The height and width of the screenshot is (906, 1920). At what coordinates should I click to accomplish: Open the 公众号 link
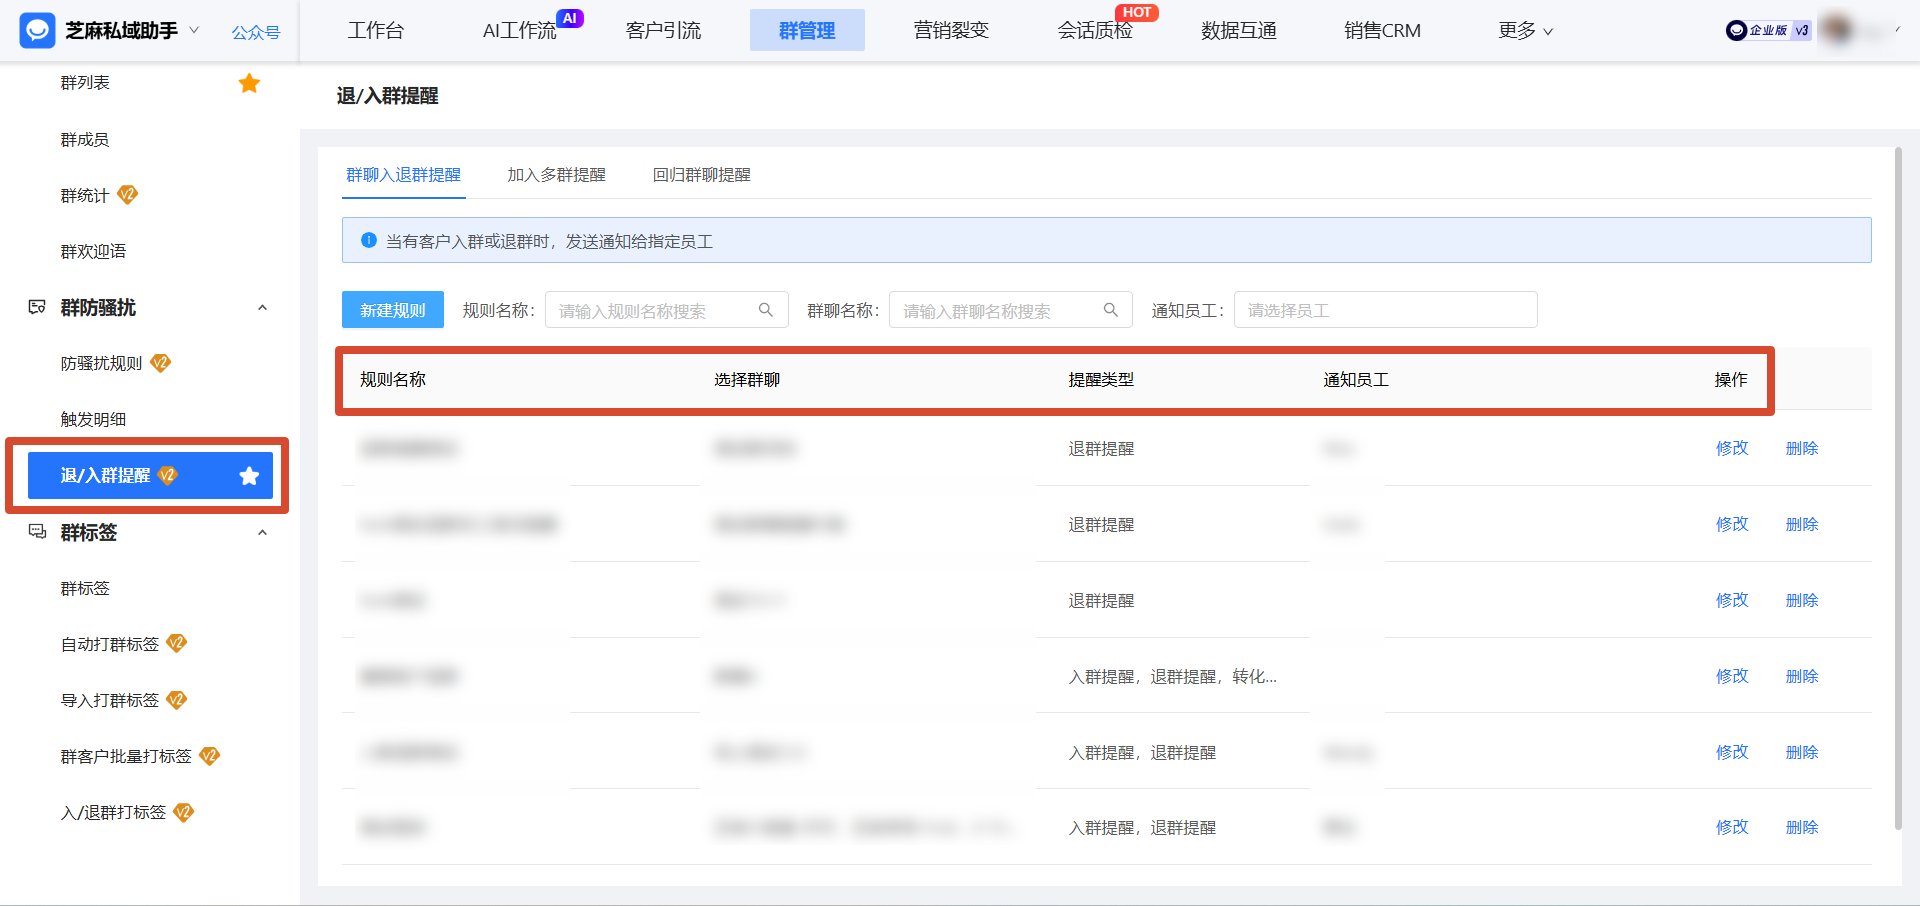[256, 32]
